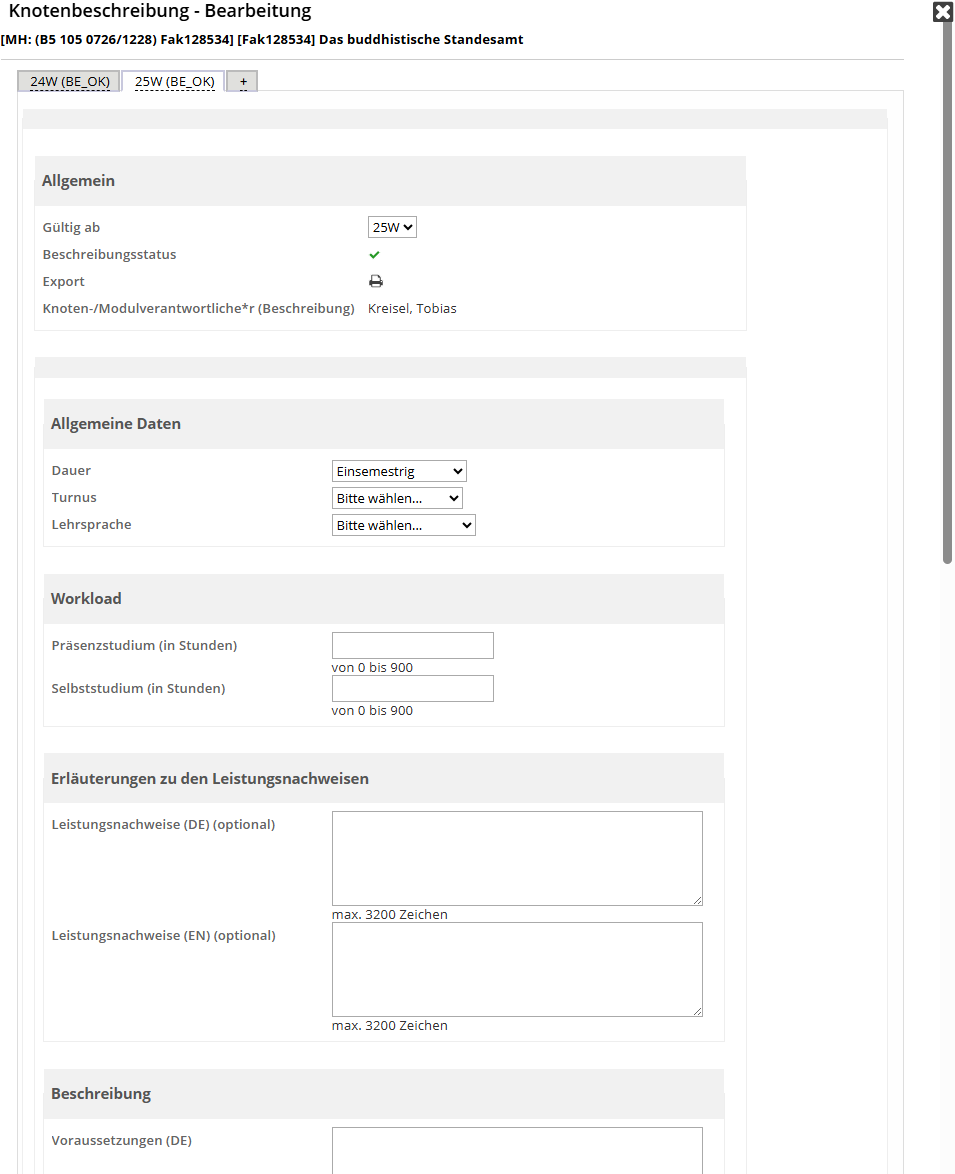Expand the Dauer dropdown
The width and height of the screenshot is (955, 1174).
399,471
